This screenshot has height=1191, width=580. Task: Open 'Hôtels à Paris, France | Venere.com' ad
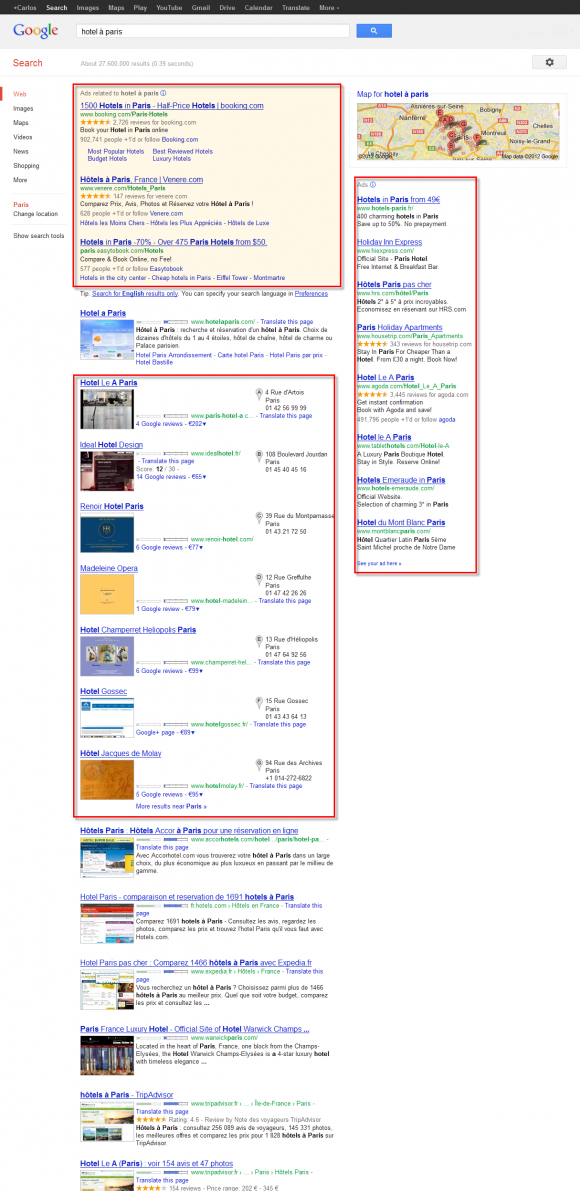[141, 180]
